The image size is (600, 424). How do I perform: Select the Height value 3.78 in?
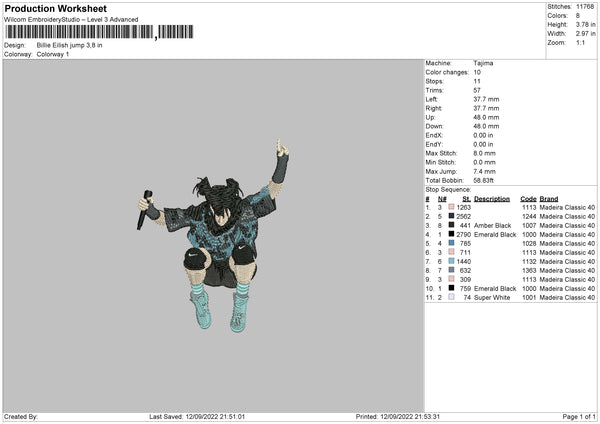585,24
